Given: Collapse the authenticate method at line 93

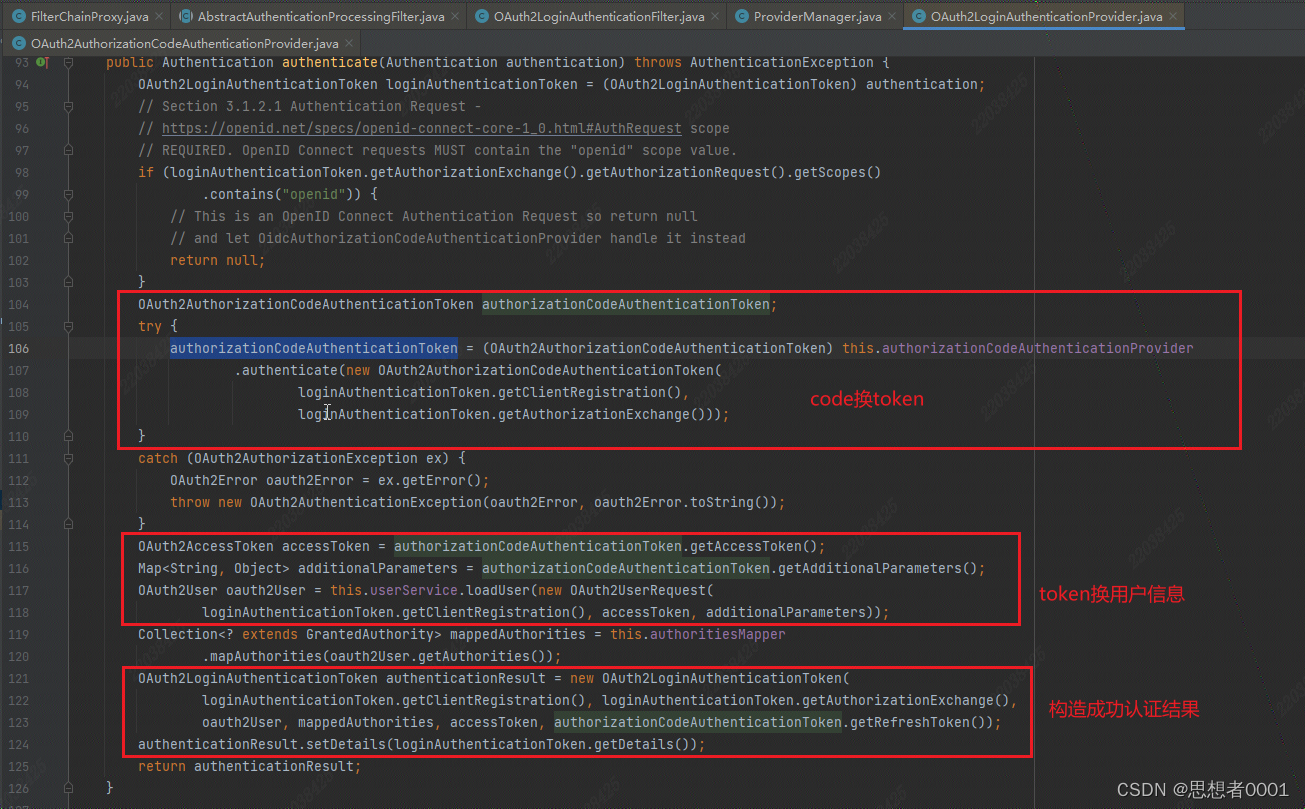Looking at the screenshot, I should pyautogui.click(x=69, y=62).
